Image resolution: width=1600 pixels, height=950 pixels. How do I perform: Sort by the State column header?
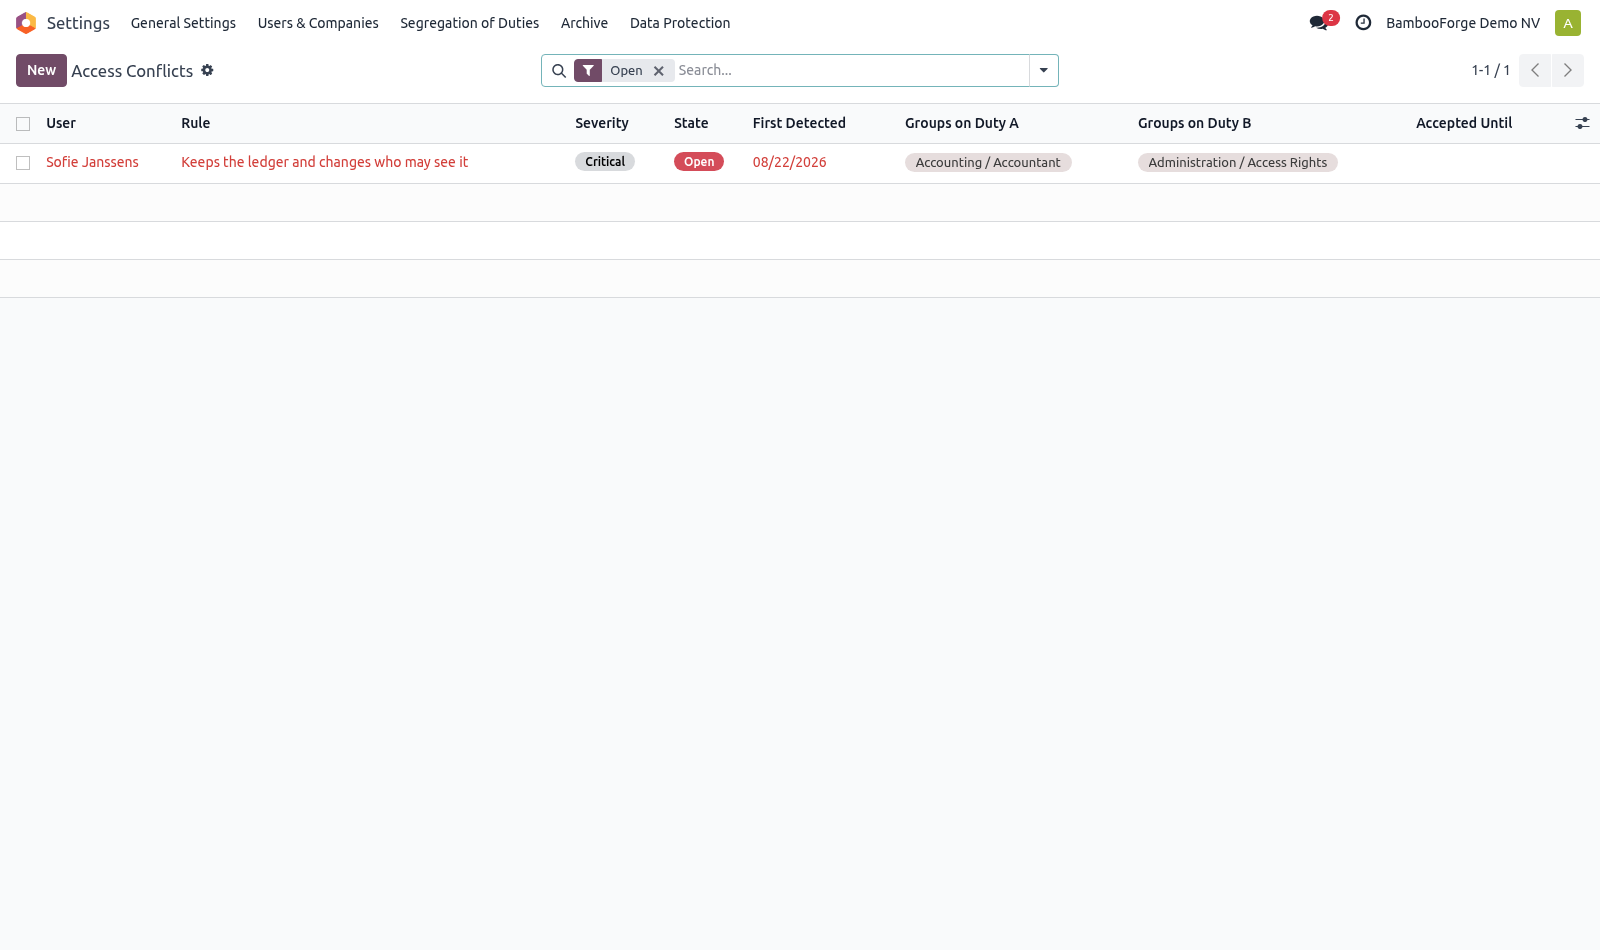point(691,123)
